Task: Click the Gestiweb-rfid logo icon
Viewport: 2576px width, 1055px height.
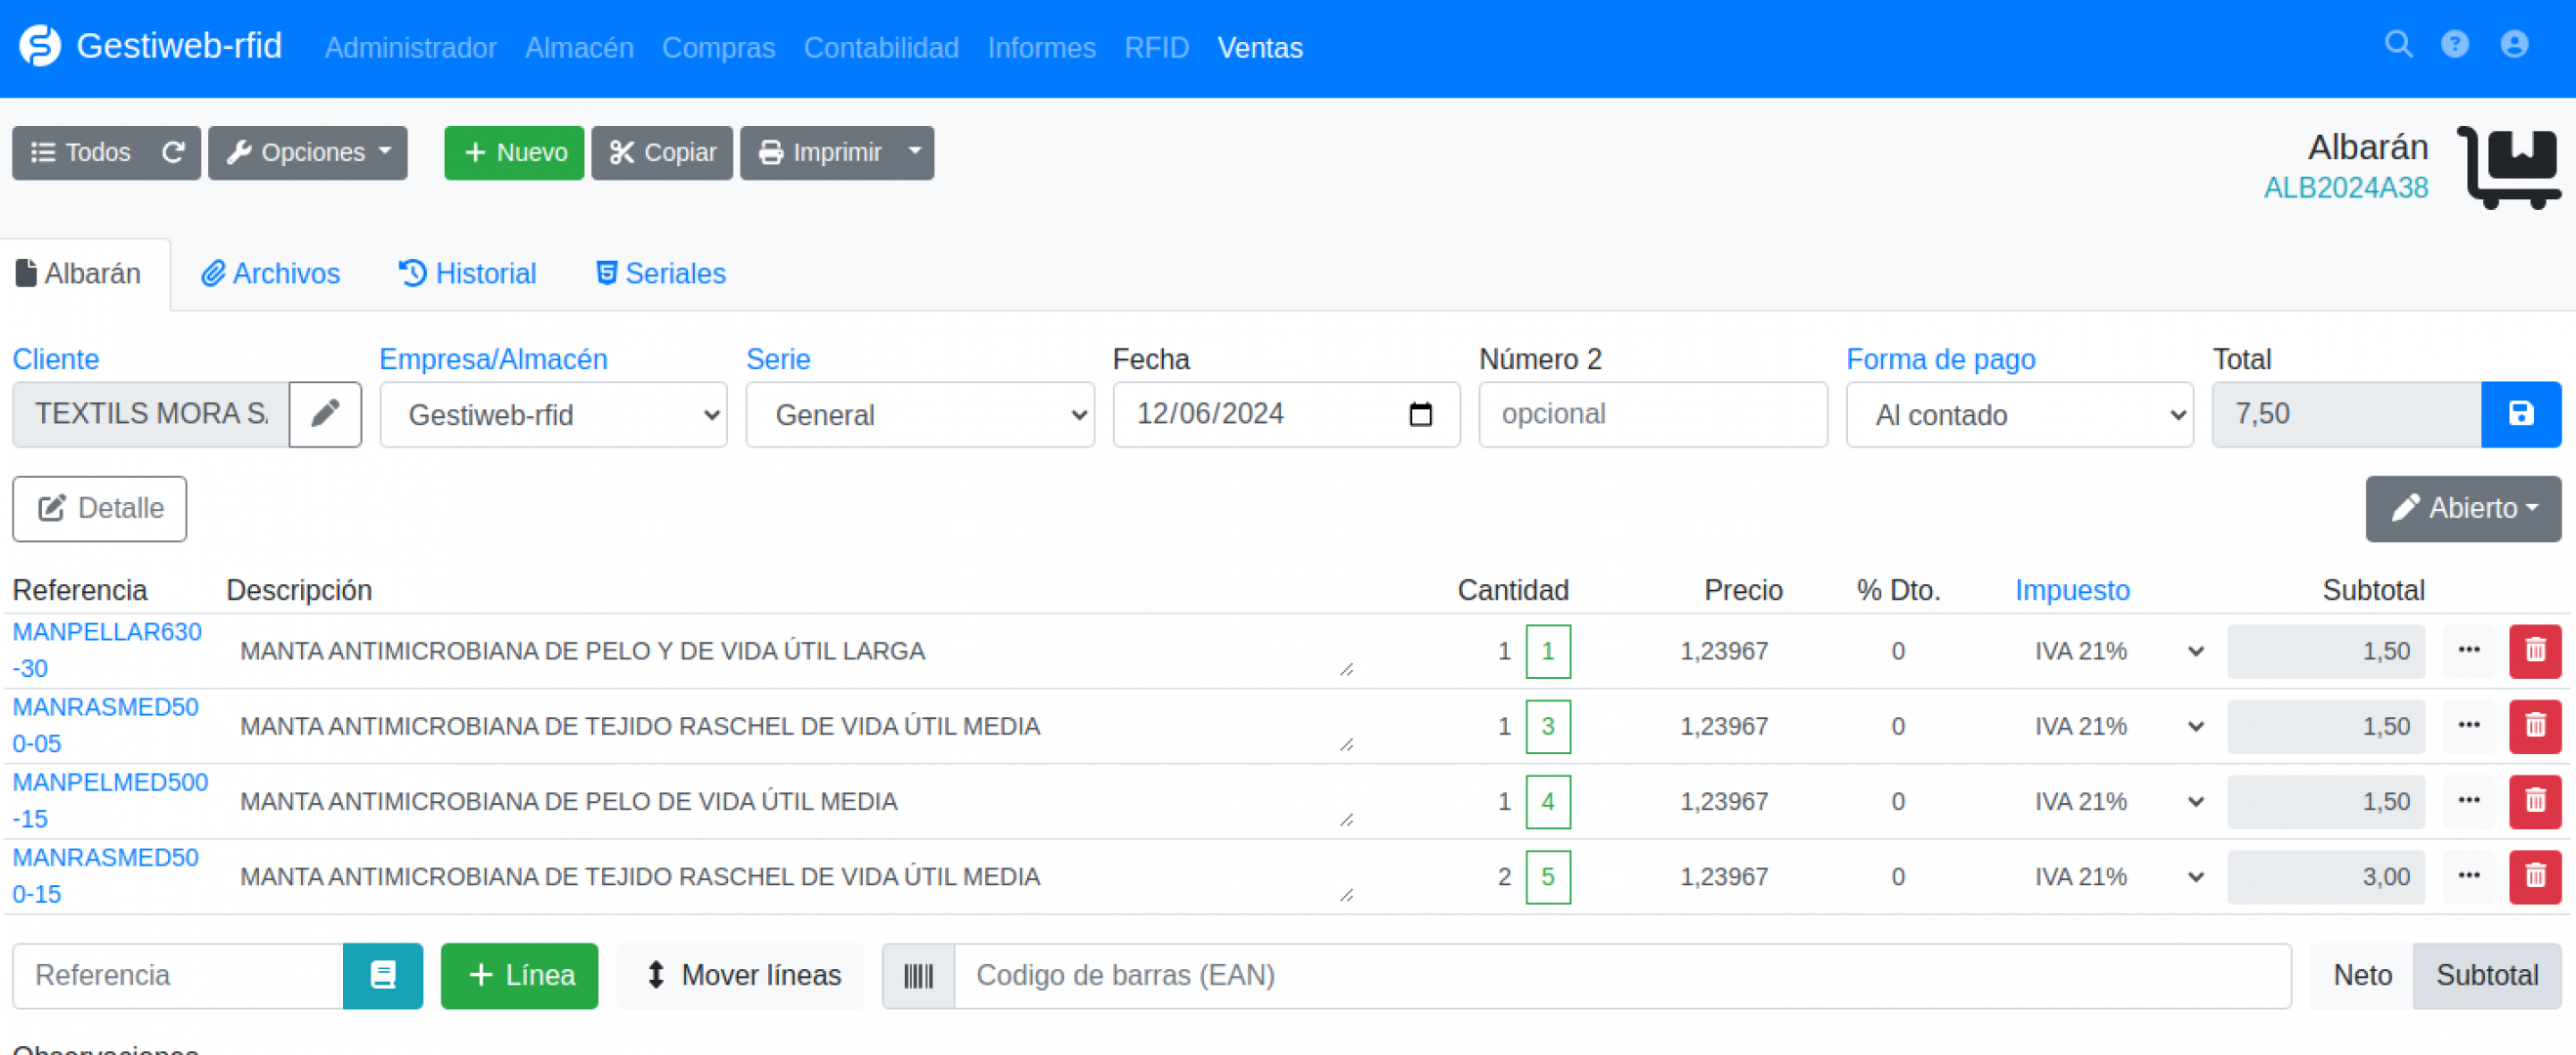Action: [40, 46]
